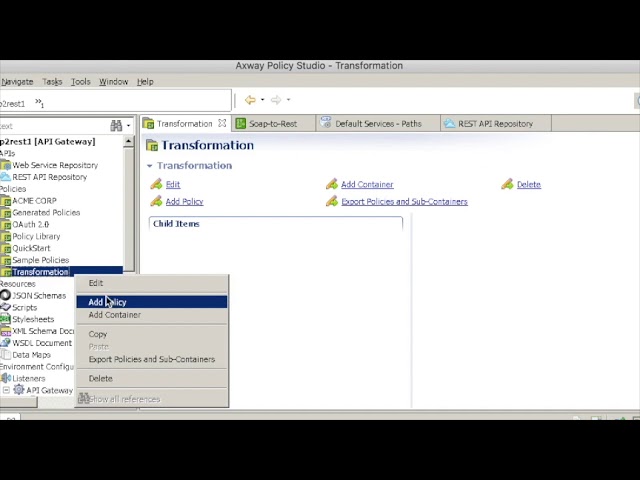
Task: Select QuickStart policy container
Action: (31, 248)
